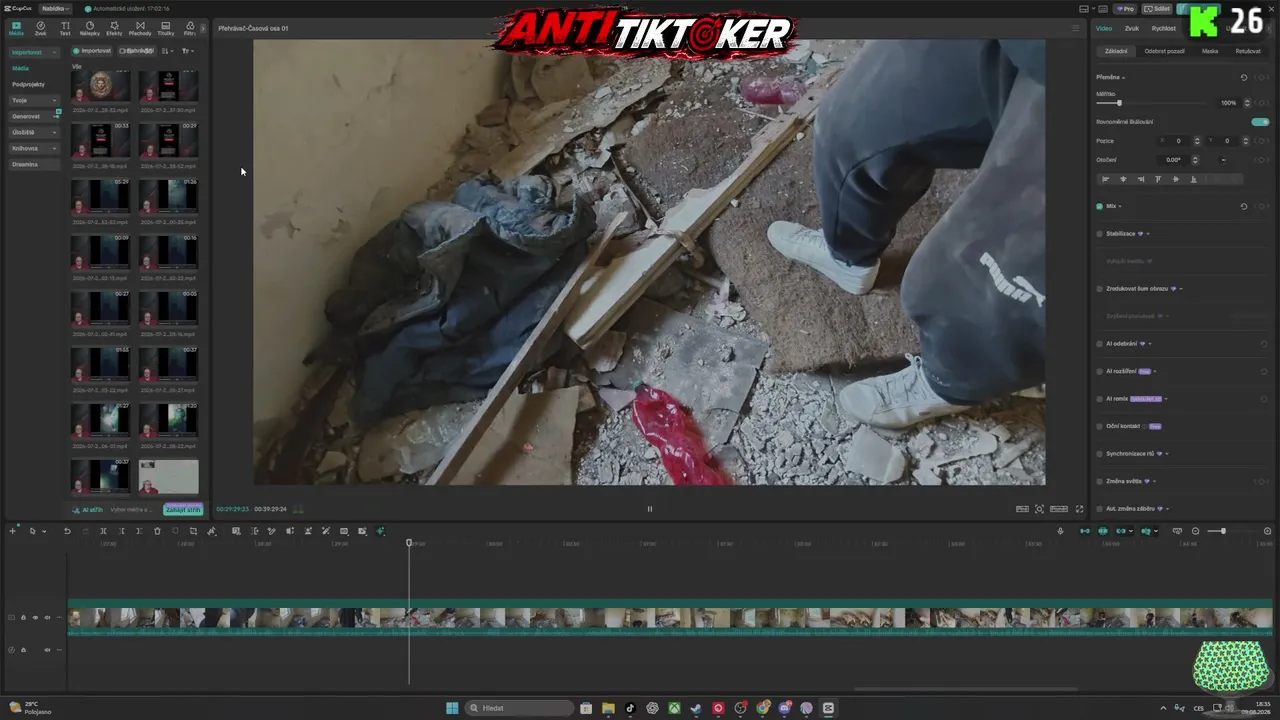Open the sort options in media panel

tap(166, 51)
